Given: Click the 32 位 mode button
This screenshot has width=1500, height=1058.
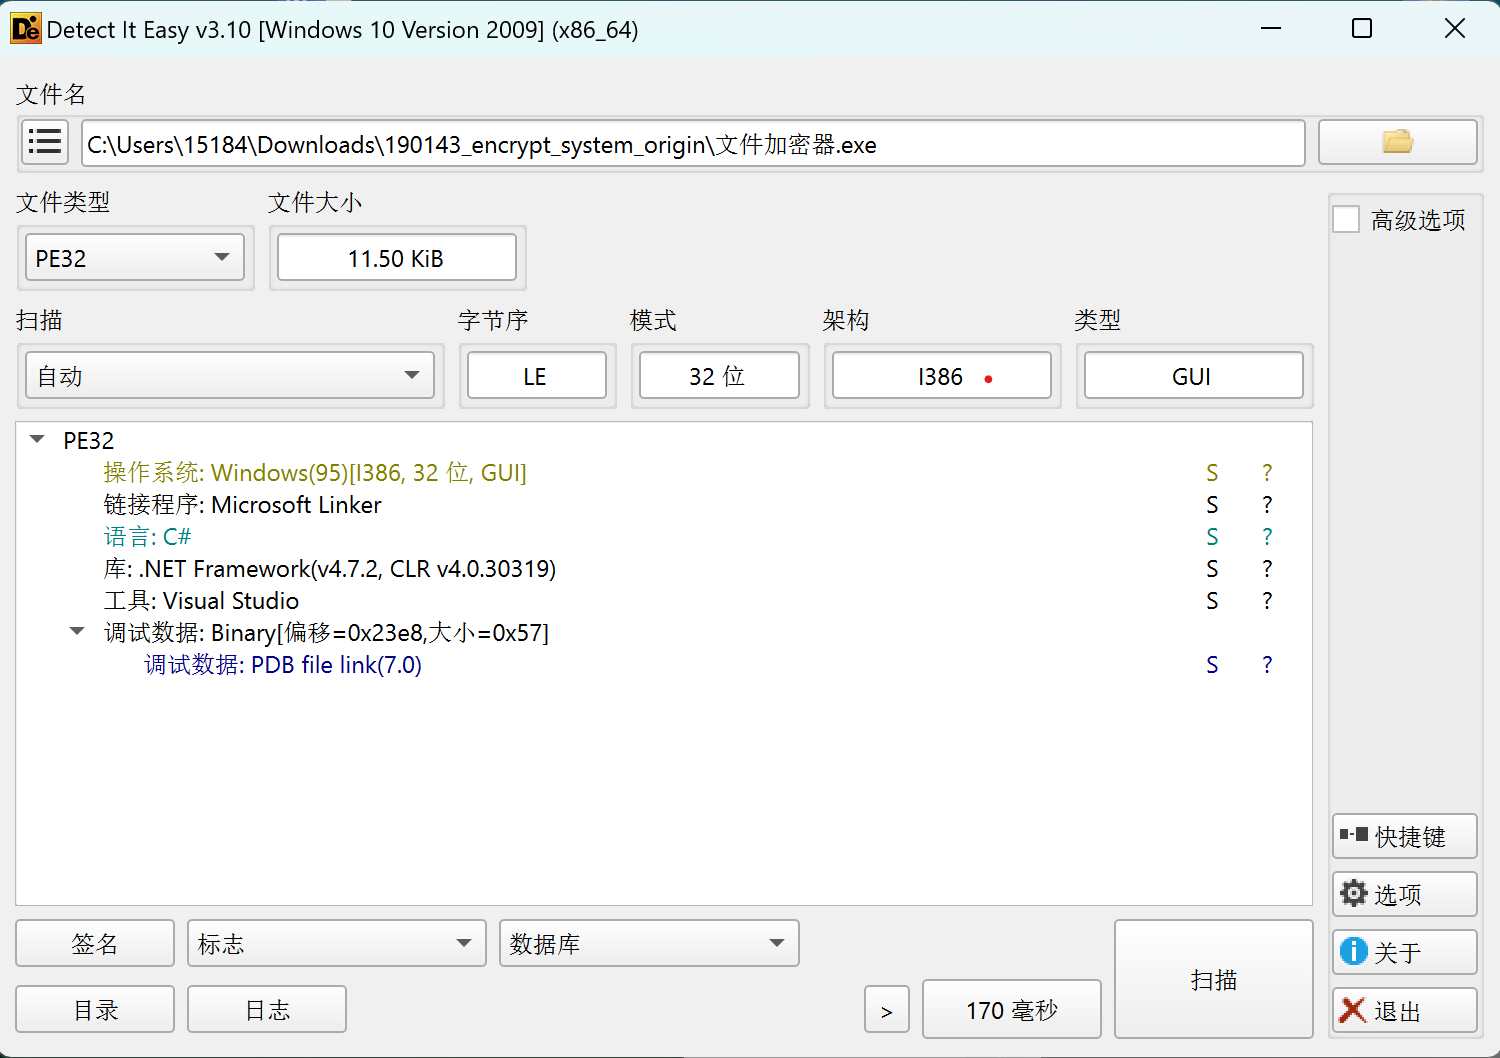Looking at the screenshot, I should 719,376.
